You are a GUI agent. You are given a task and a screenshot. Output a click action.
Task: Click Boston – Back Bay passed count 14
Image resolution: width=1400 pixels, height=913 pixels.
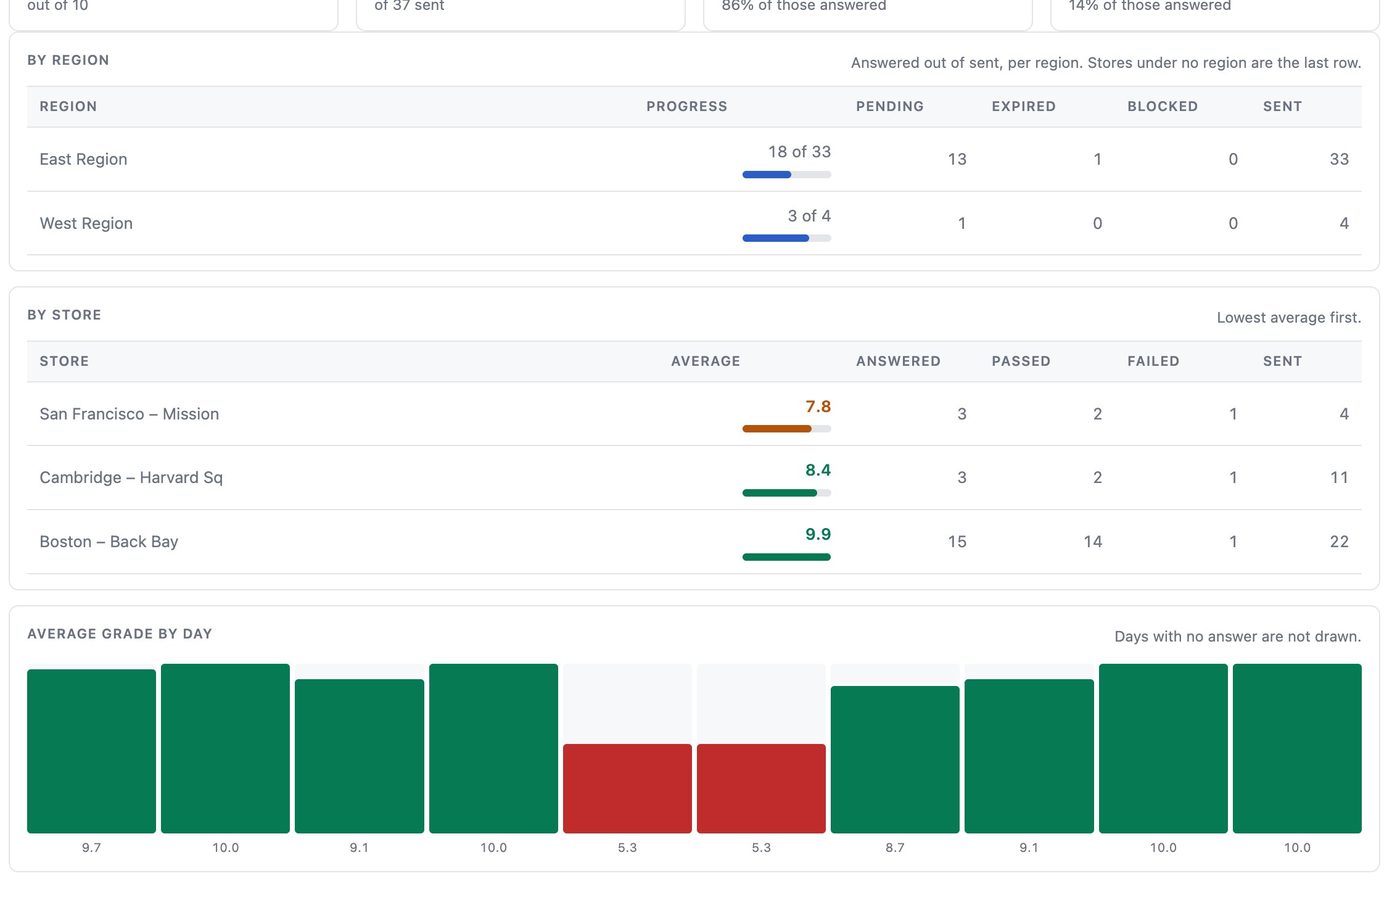(1093, 542)
